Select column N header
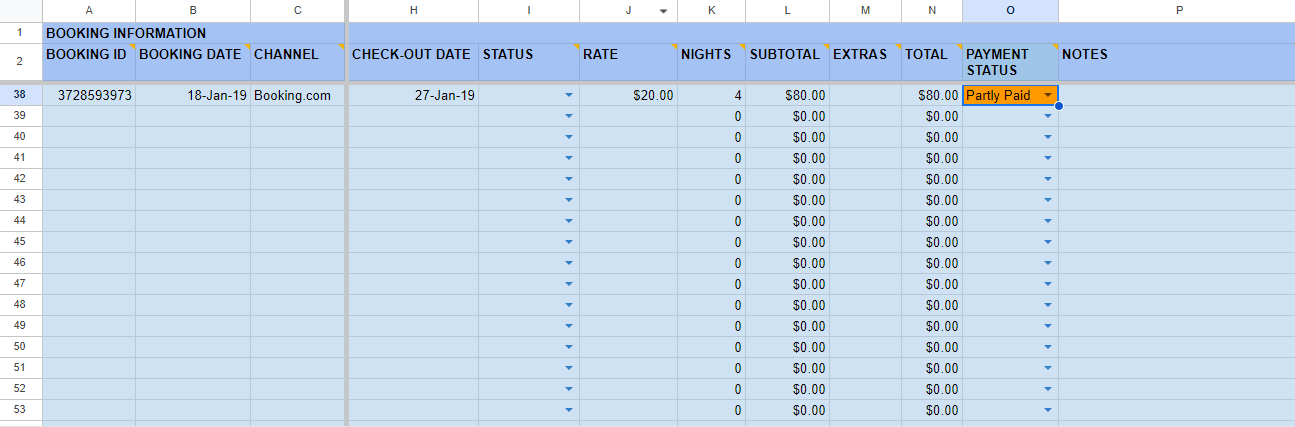The height and width of the screenshot is (427, 1295). [x=932, y=10]
